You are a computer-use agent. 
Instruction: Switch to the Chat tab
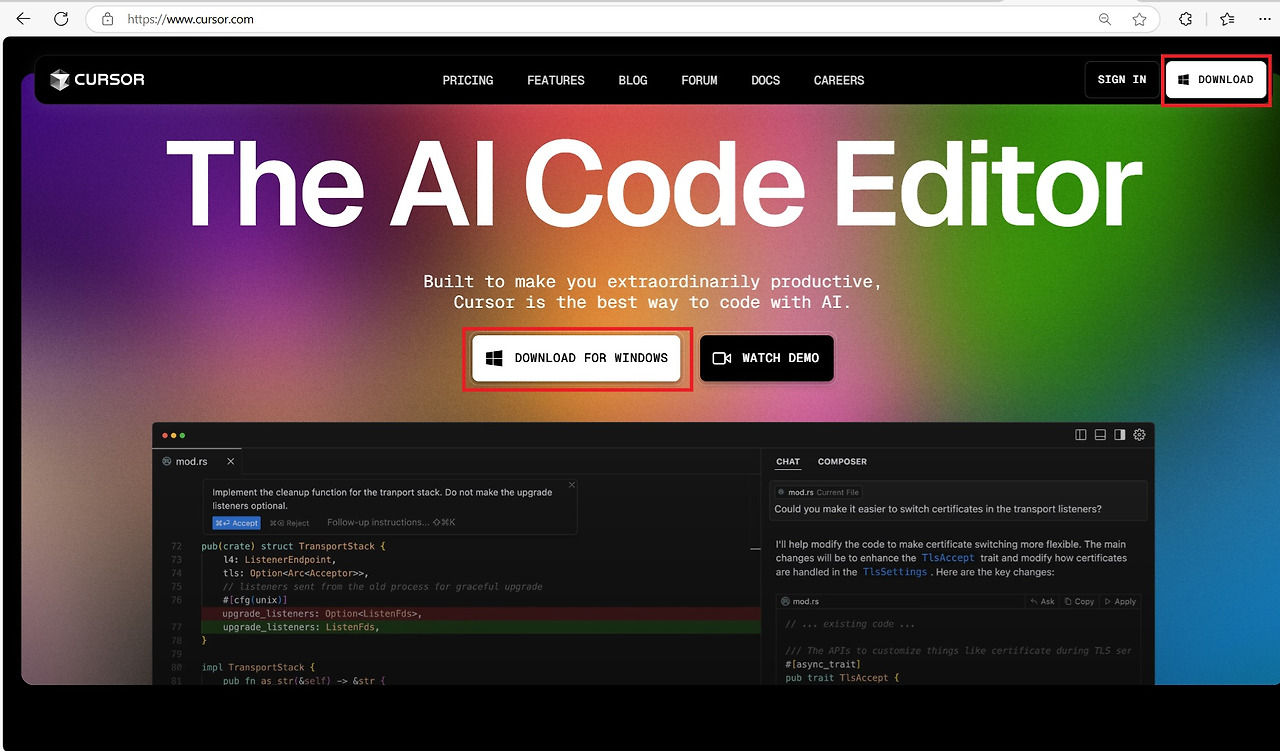(x=788, y=462)
